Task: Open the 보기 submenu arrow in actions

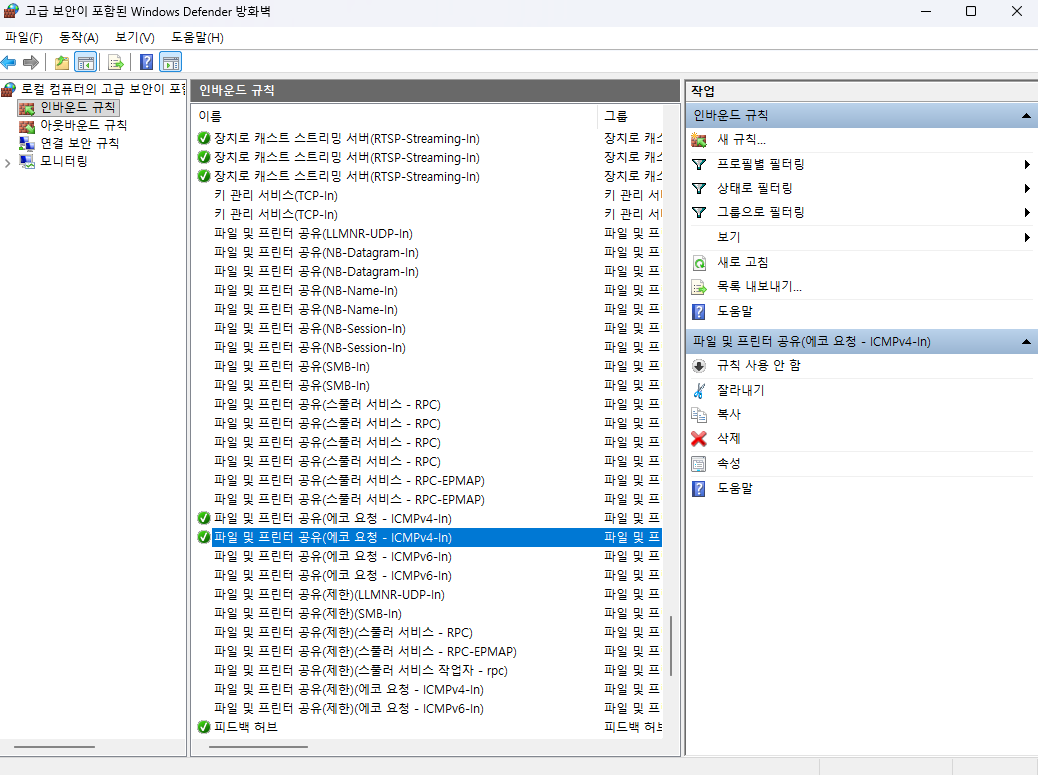Action: [x=1027, y=237]
